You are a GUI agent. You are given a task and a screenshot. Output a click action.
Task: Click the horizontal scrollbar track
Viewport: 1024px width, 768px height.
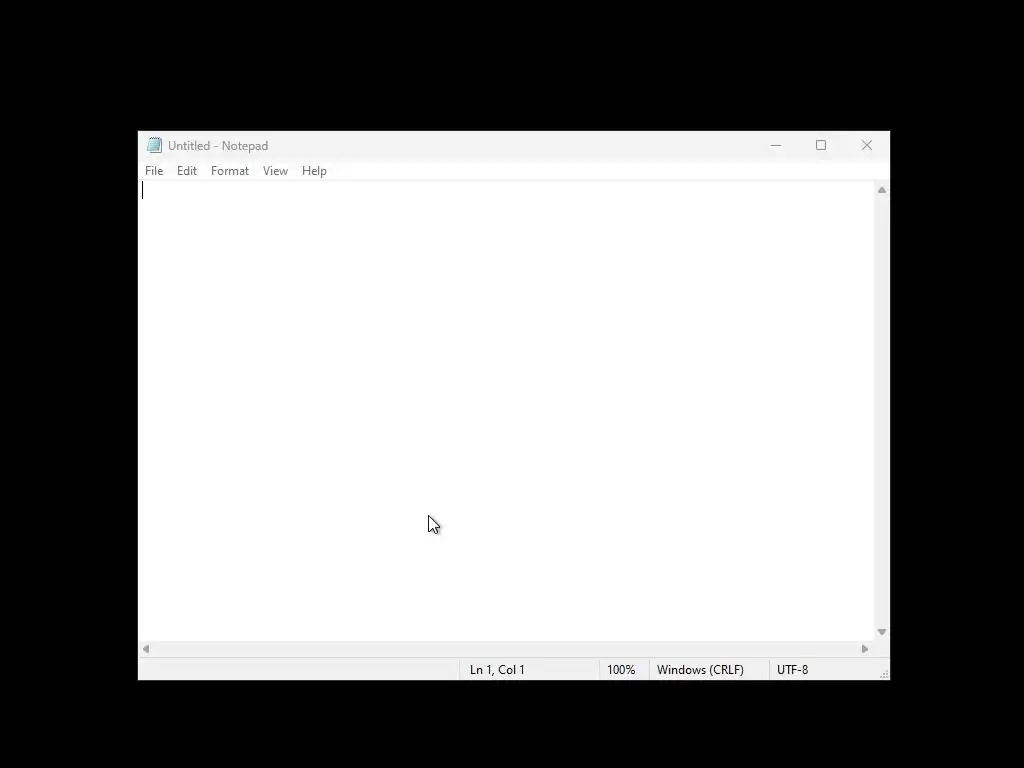(505, 648)
